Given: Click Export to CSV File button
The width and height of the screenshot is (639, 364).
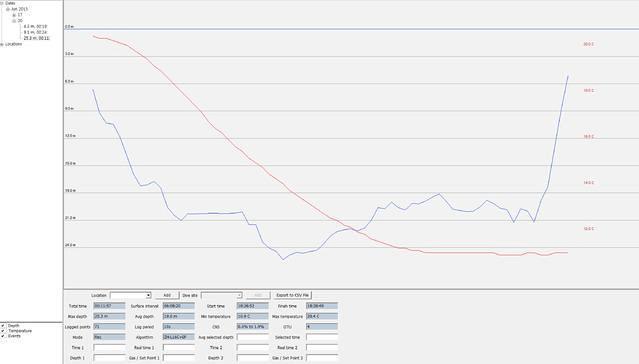Looking at the screenshot, I should point(293,295).
